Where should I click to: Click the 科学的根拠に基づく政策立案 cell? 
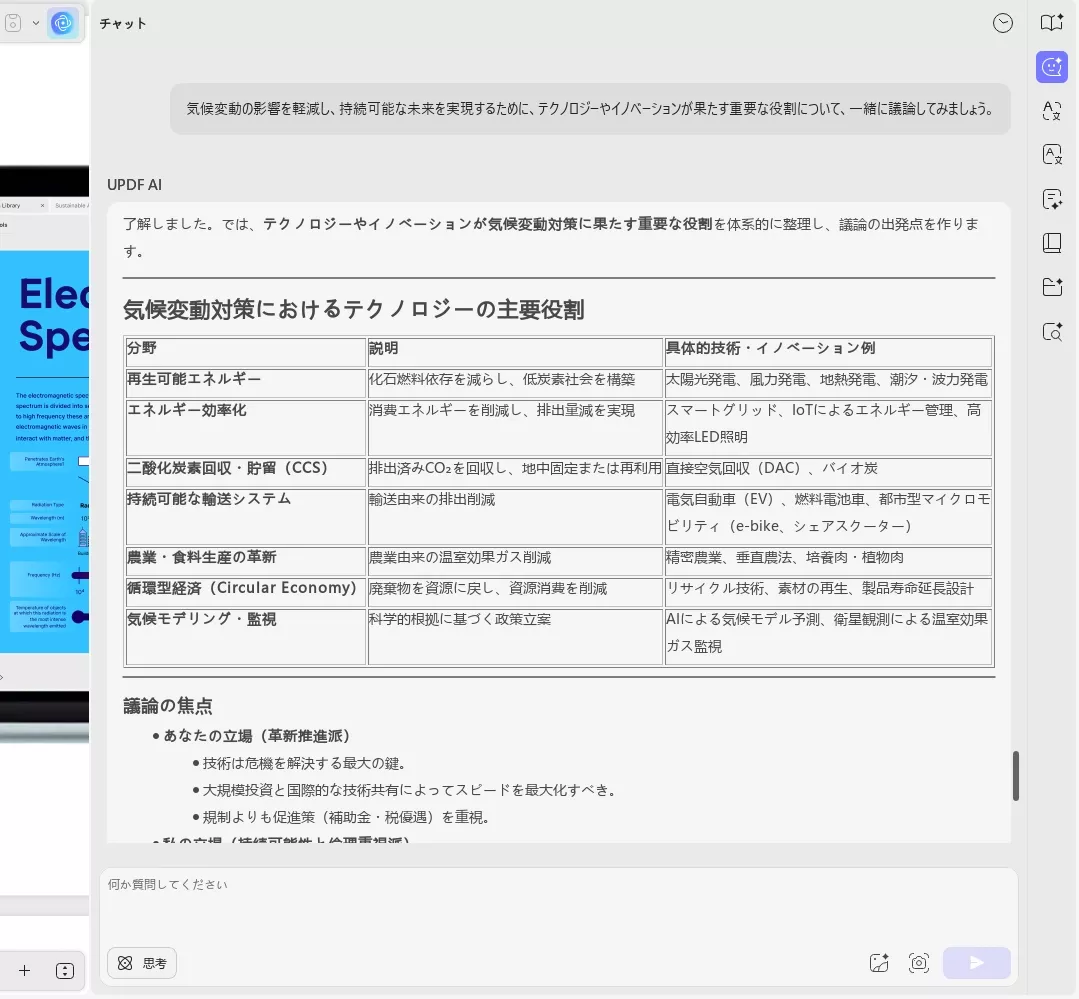(515, 636)
